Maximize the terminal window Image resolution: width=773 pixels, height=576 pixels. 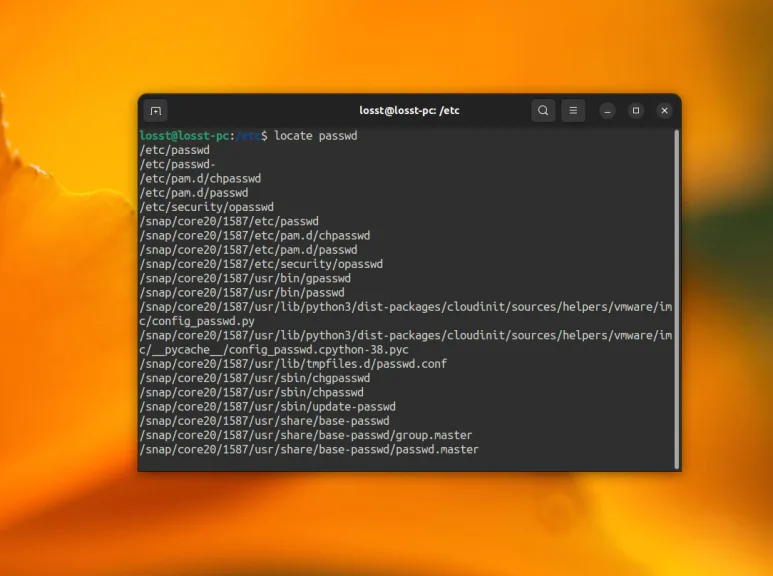[636, 110]
